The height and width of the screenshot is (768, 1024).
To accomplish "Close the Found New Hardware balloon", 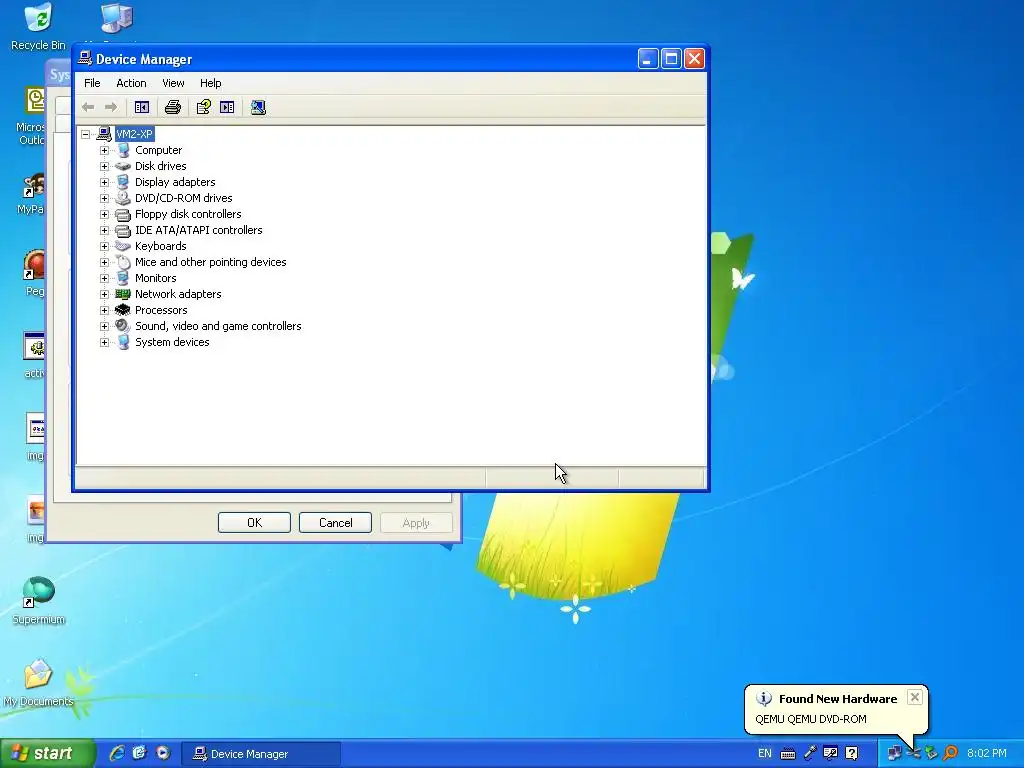I will coord(915,697).
